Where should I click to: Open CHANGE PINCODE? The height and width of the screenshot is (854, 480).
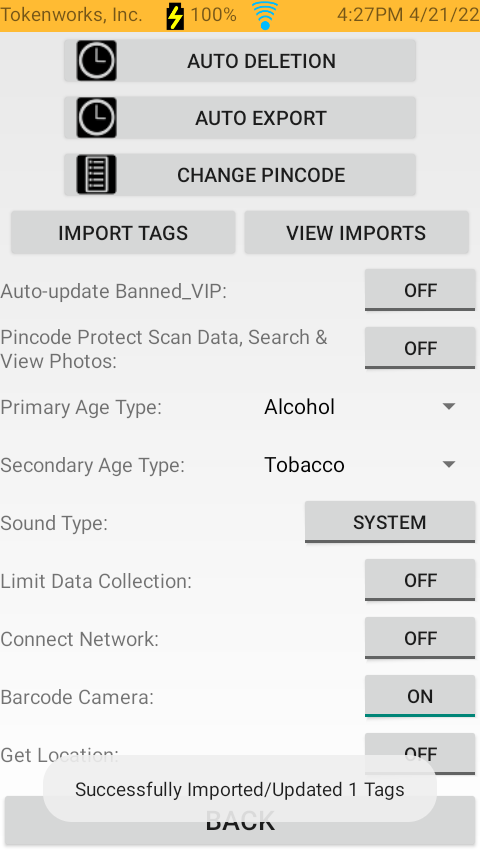(x=240, y=175)
